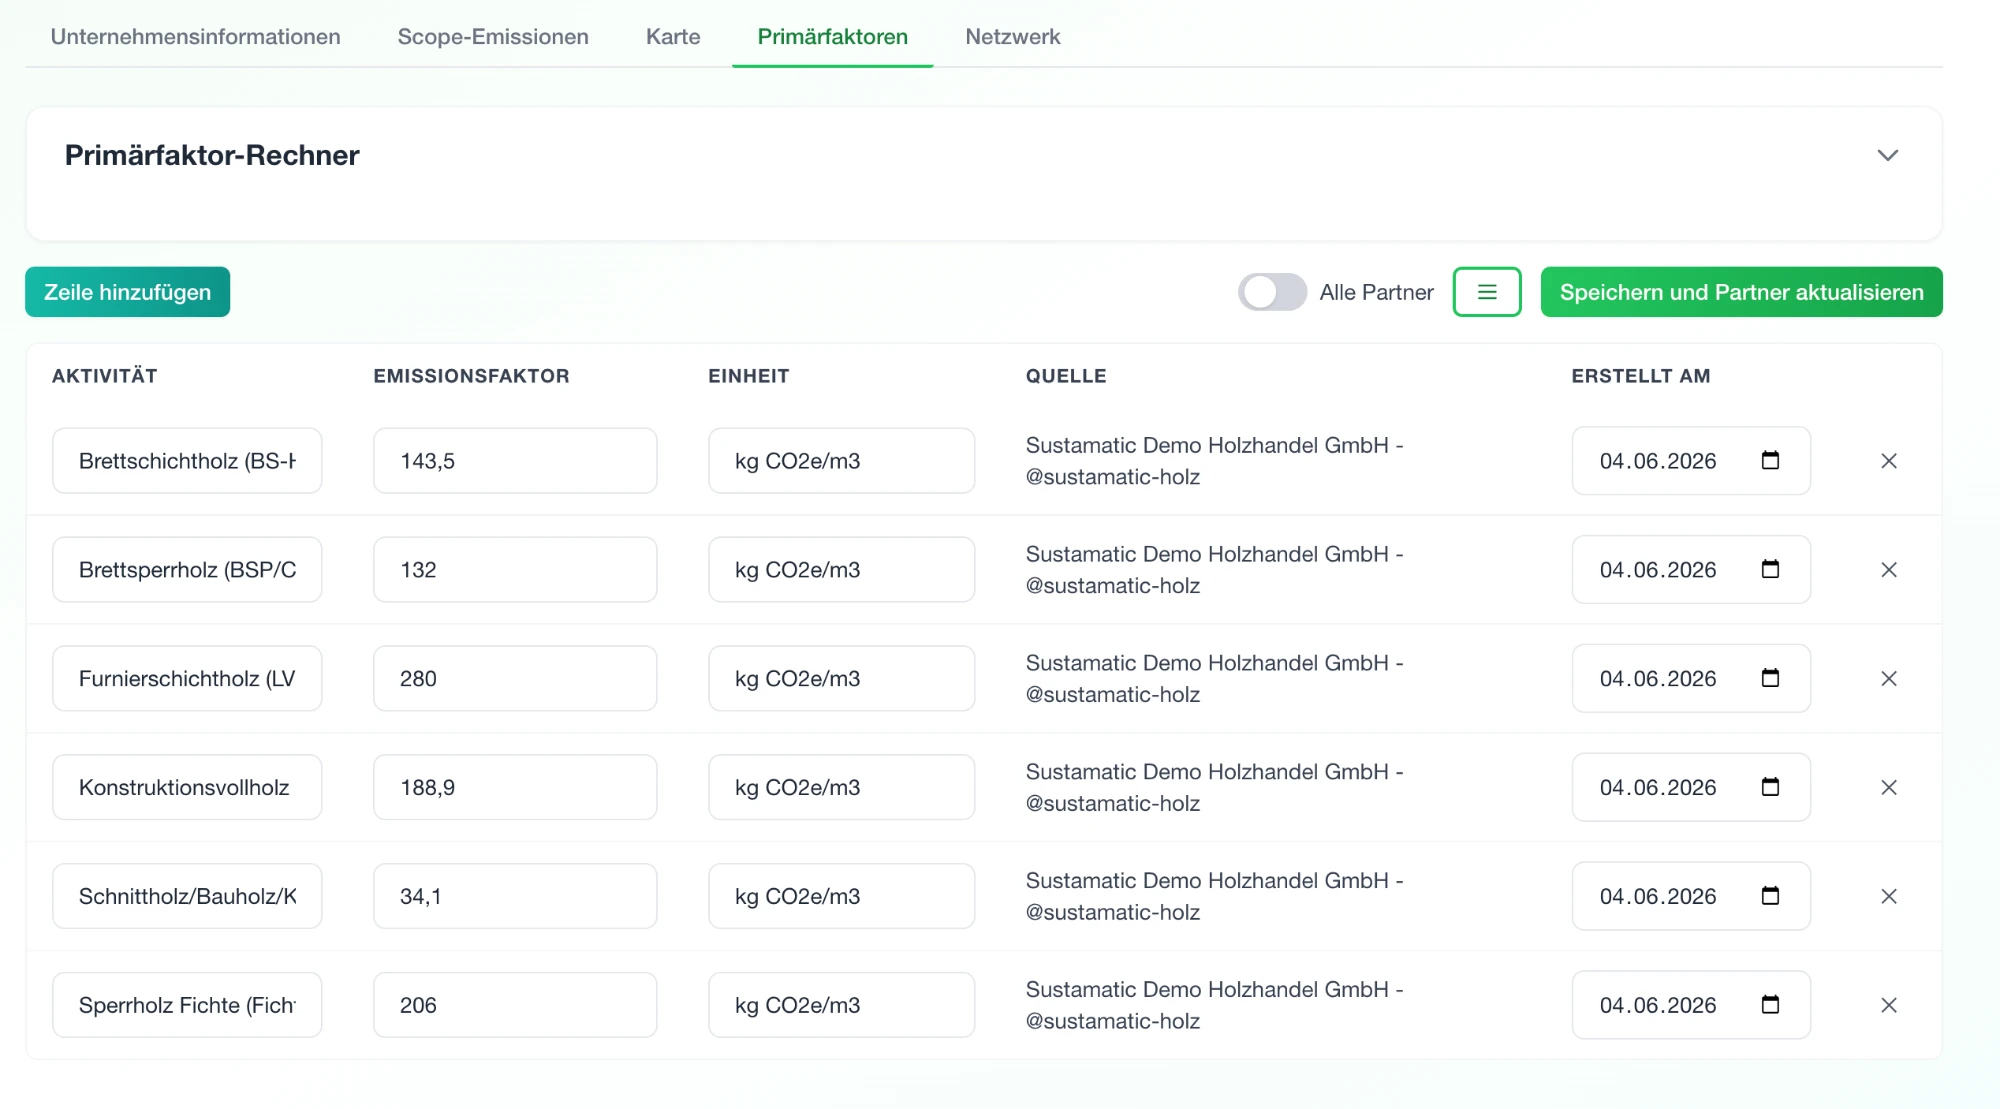Click the QUELLE column header
This screenshot has height=1109, width=2000.
point(1066,376)
